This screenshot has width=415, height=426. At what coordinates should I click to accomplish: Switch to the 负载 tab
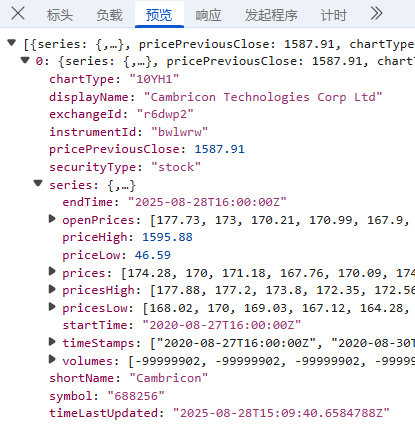(109, 15)
